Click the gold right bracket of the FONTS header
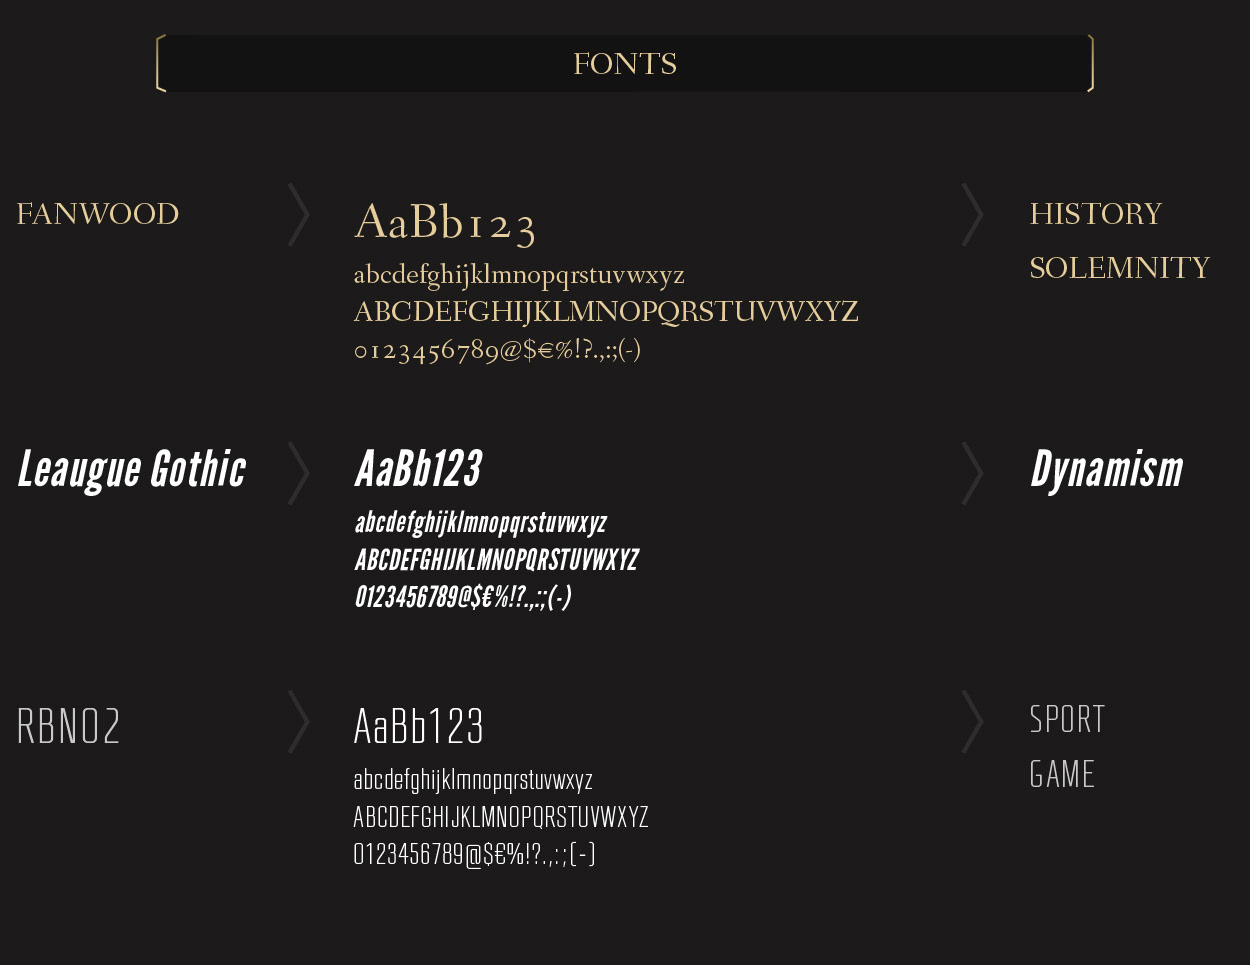 click(1090, 64)
